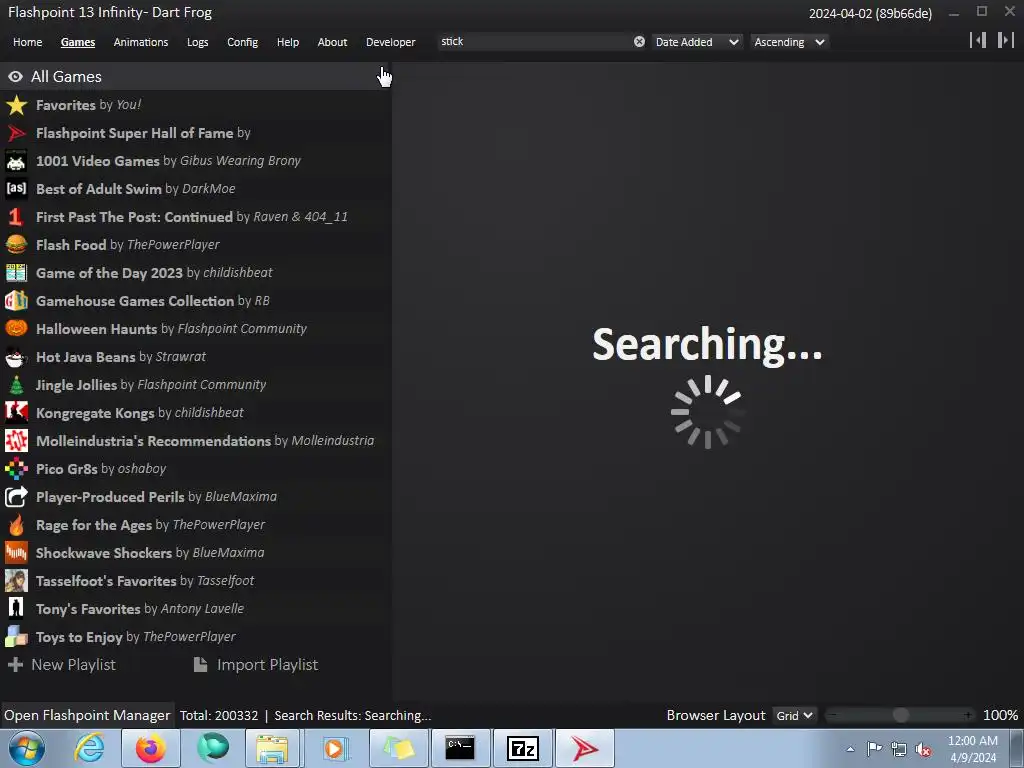
Task: Open the Home tab
Action: click(x=27, y=42)
